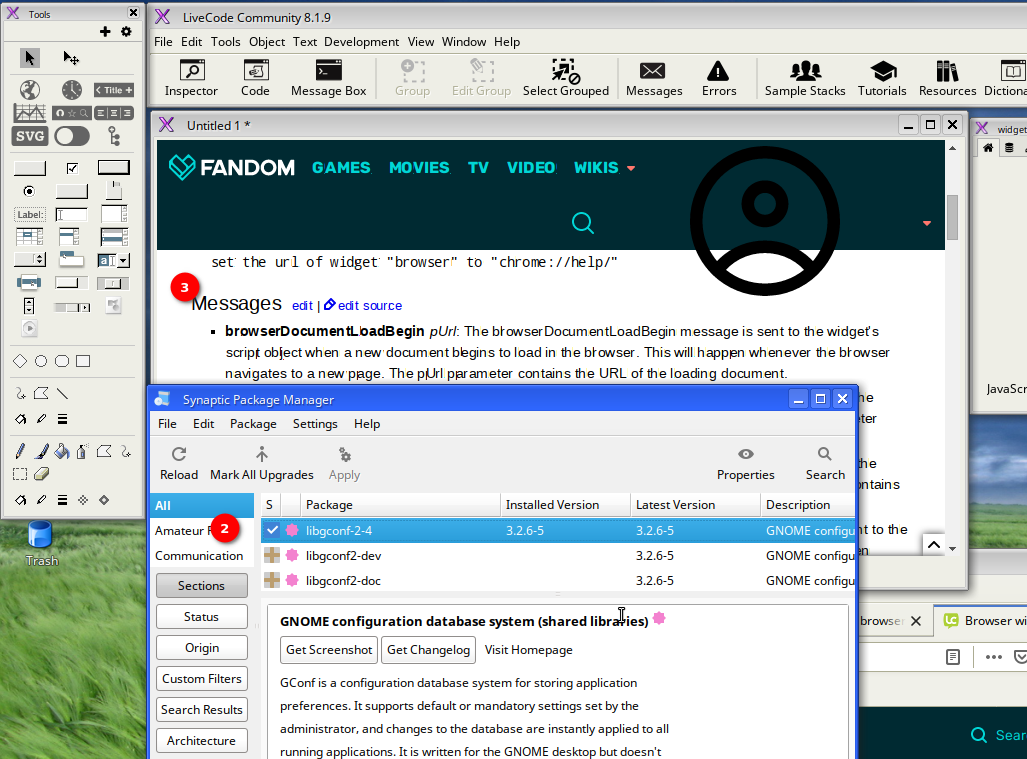Click the Tools palette gear settings icon
Viewport: 1027px width, 759px height.
click(x=126, y=31)
